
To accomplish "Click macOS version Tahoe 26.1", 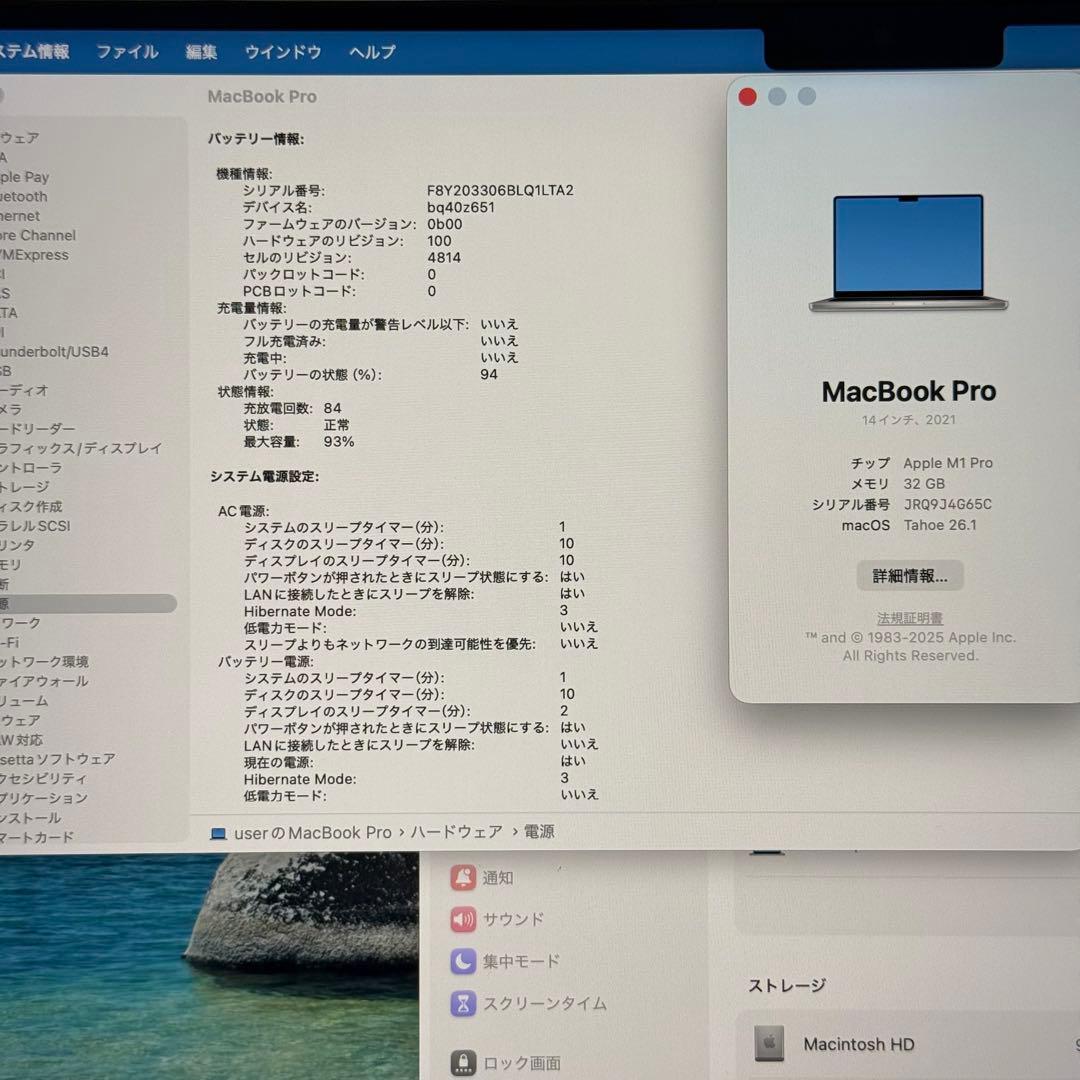I will (x=940, y=525).
